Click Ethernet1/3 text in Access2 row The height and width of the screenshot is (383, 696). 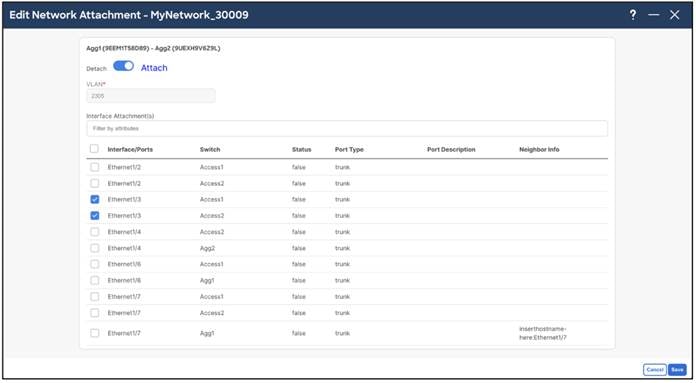click(x=124, y=216)
